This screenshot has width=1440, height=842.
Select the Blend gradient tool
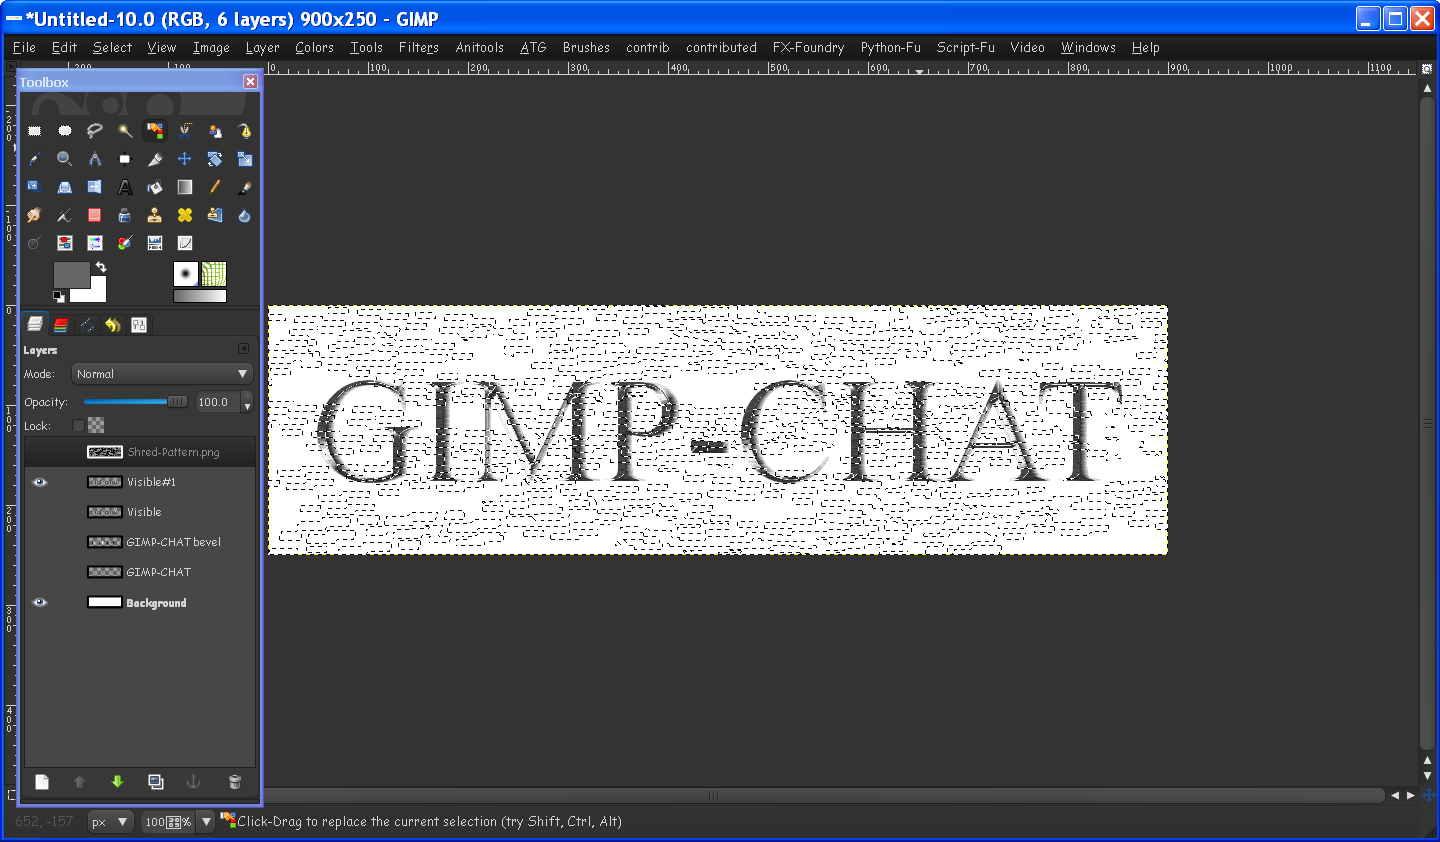click(185, 187)
